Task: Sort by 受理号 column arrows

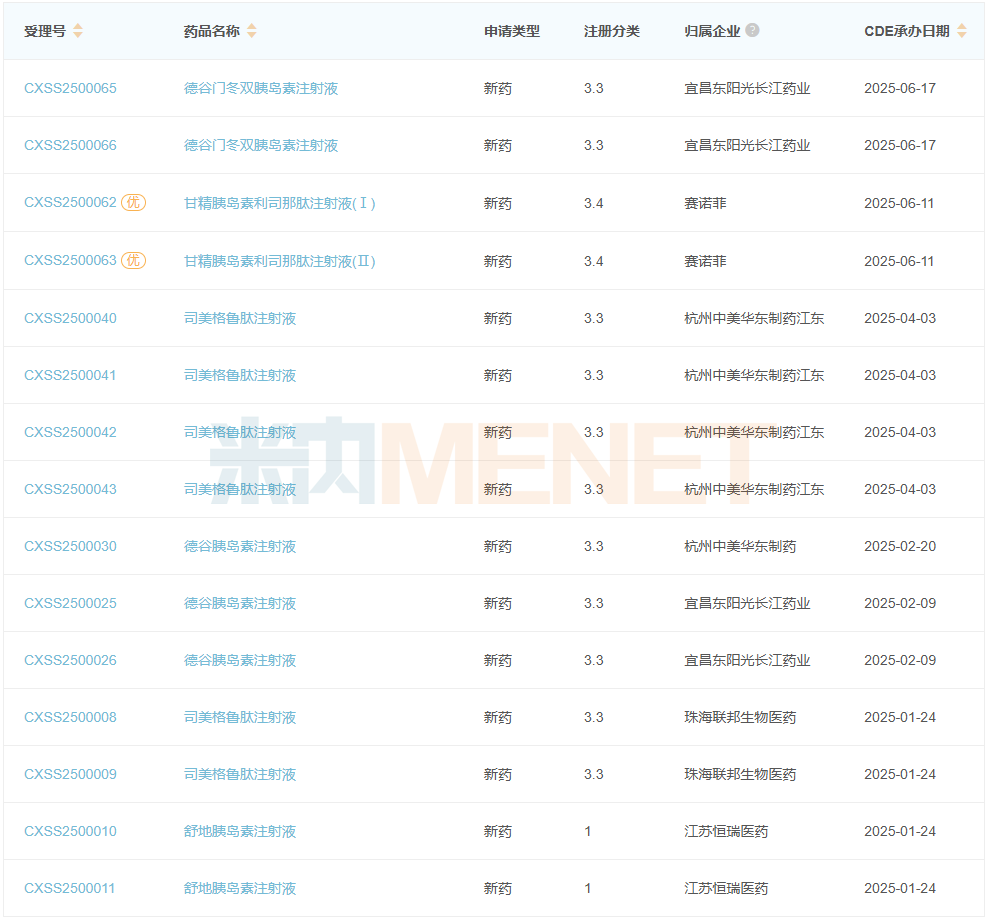Action: (78, 31)
